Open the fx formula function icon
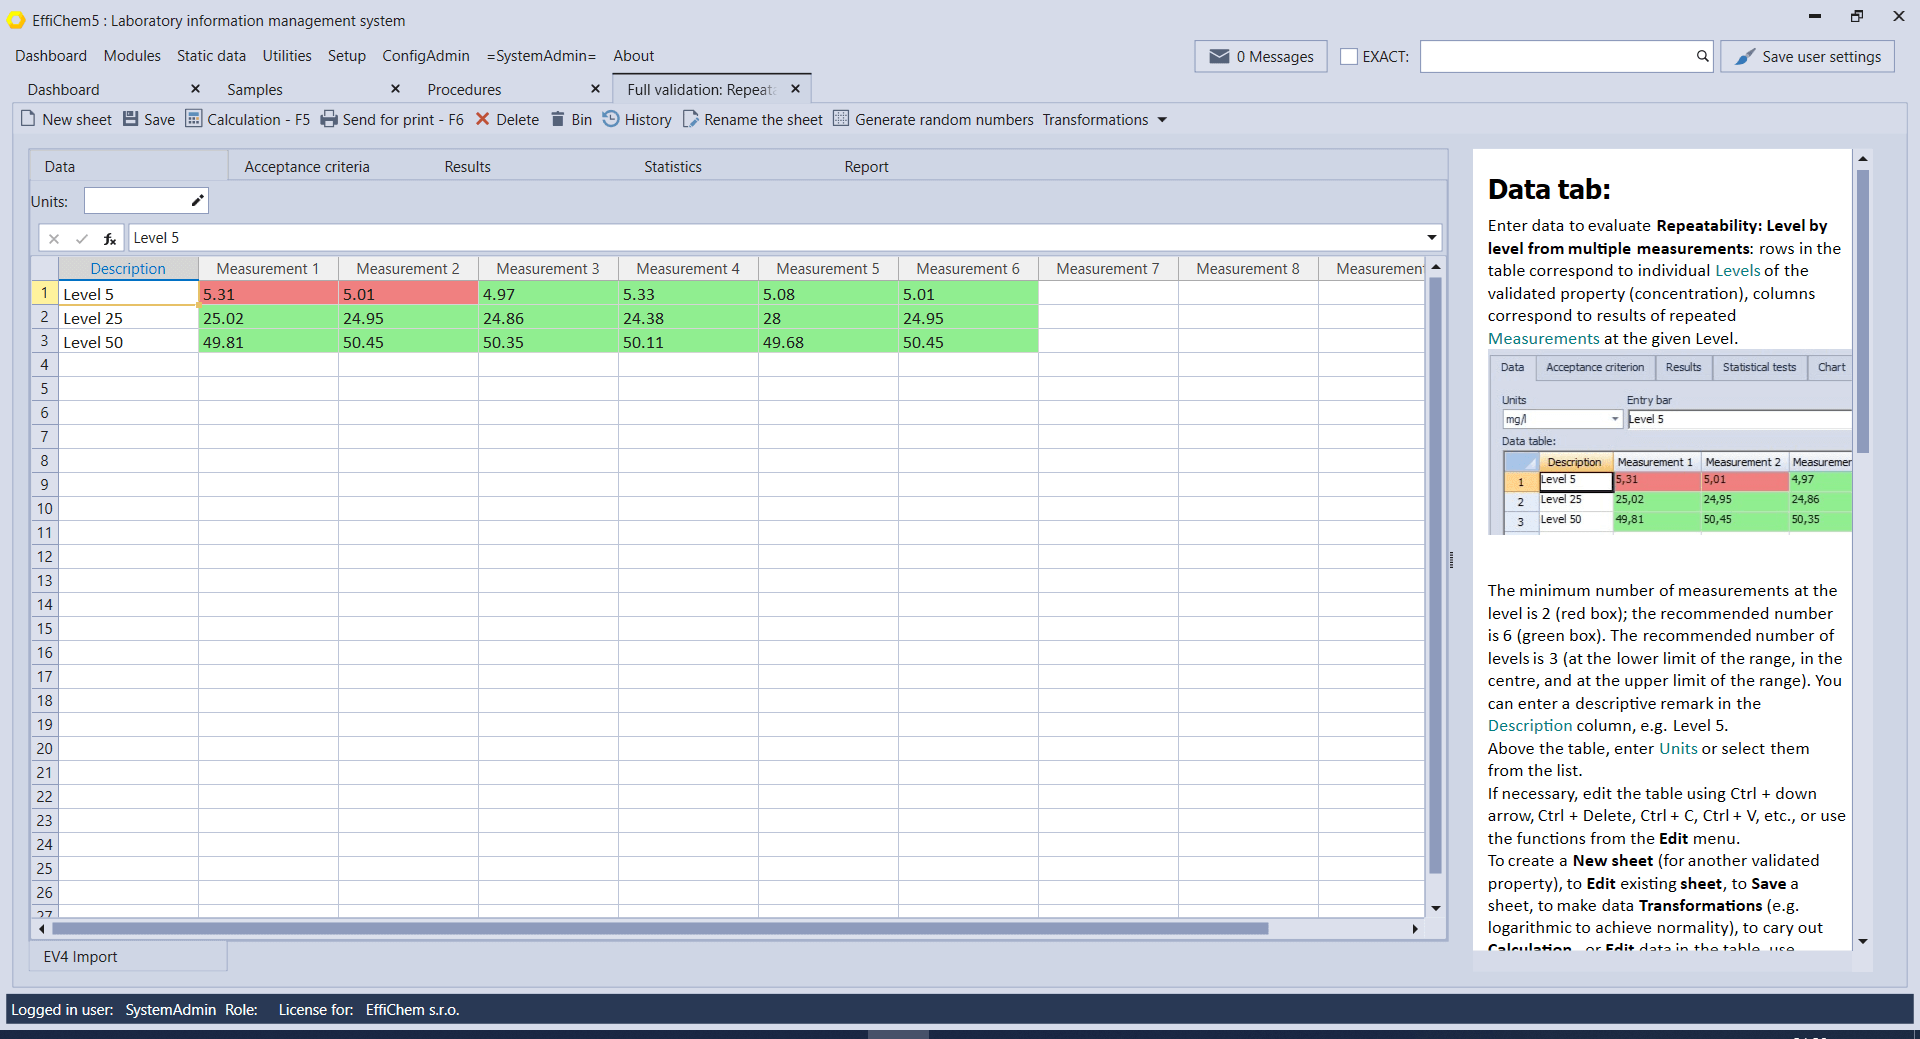The height and width of the screenshot is (1039, 1920). click(x=110, y=238)
